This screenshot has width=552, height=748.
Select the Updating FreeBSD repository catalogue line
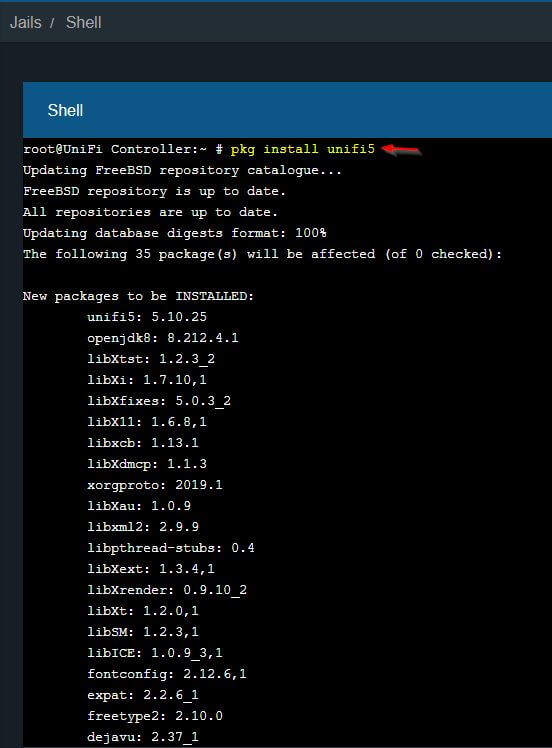click(182, 170)
